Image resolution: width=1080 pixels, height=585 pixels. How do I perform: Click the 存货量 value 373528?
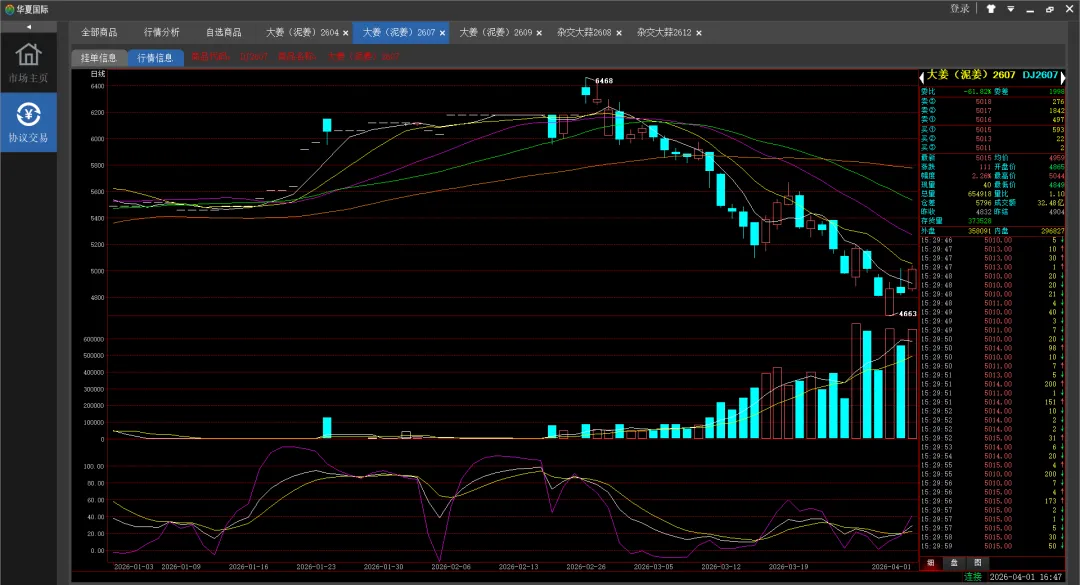[x=979, y=220]
